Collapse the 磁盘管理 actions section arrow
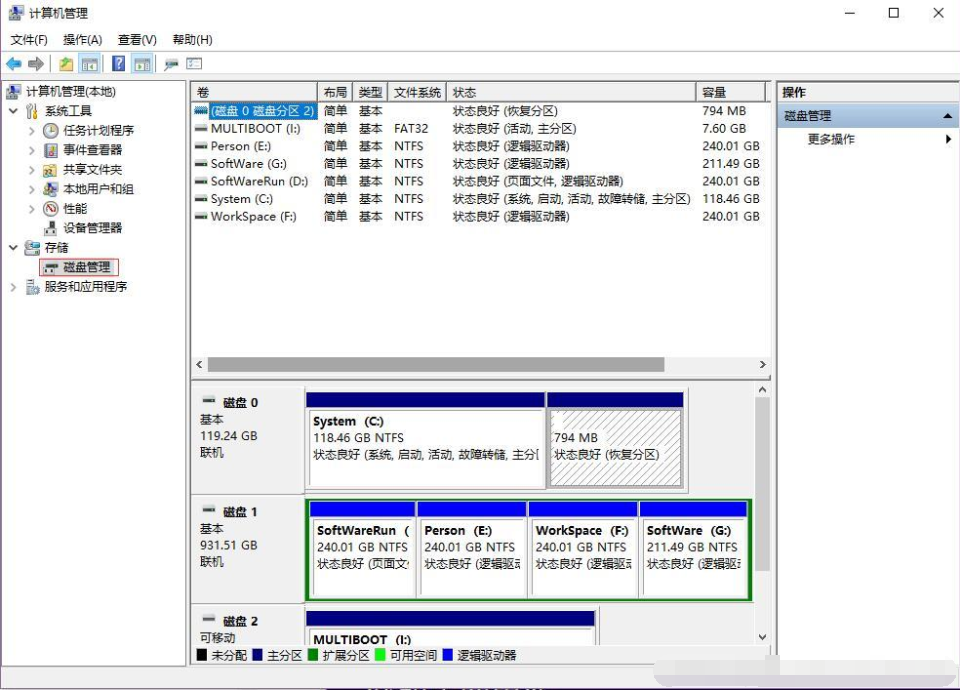960x692 pixels. [x=947, y=116]
